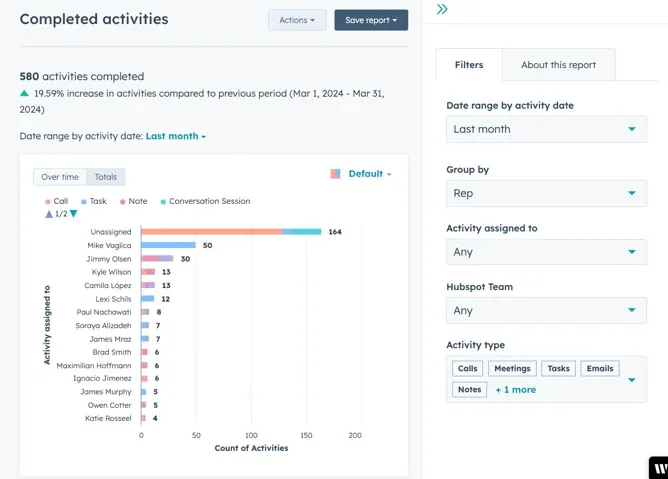
Task: Switch chart to Over time view
Action: pos(60,177)
